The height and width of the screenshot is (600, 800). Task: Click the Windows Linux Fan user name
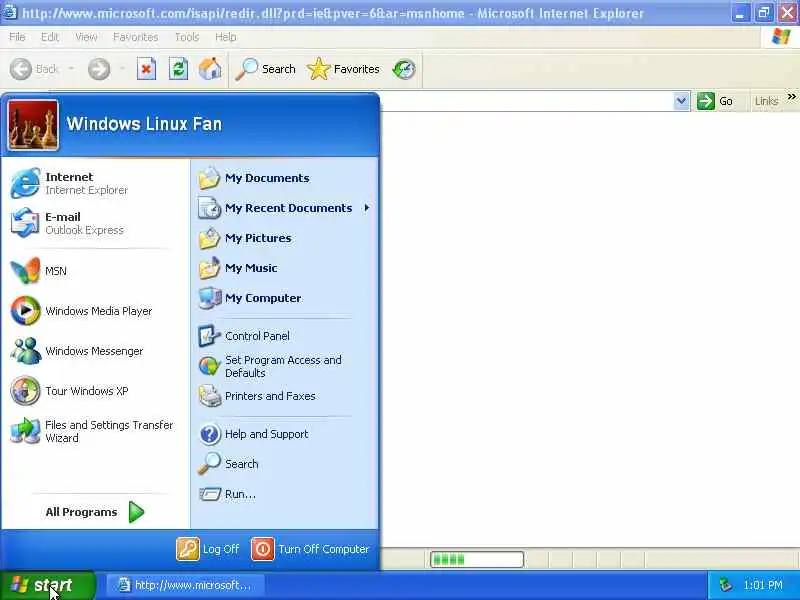tap(144, 124)
